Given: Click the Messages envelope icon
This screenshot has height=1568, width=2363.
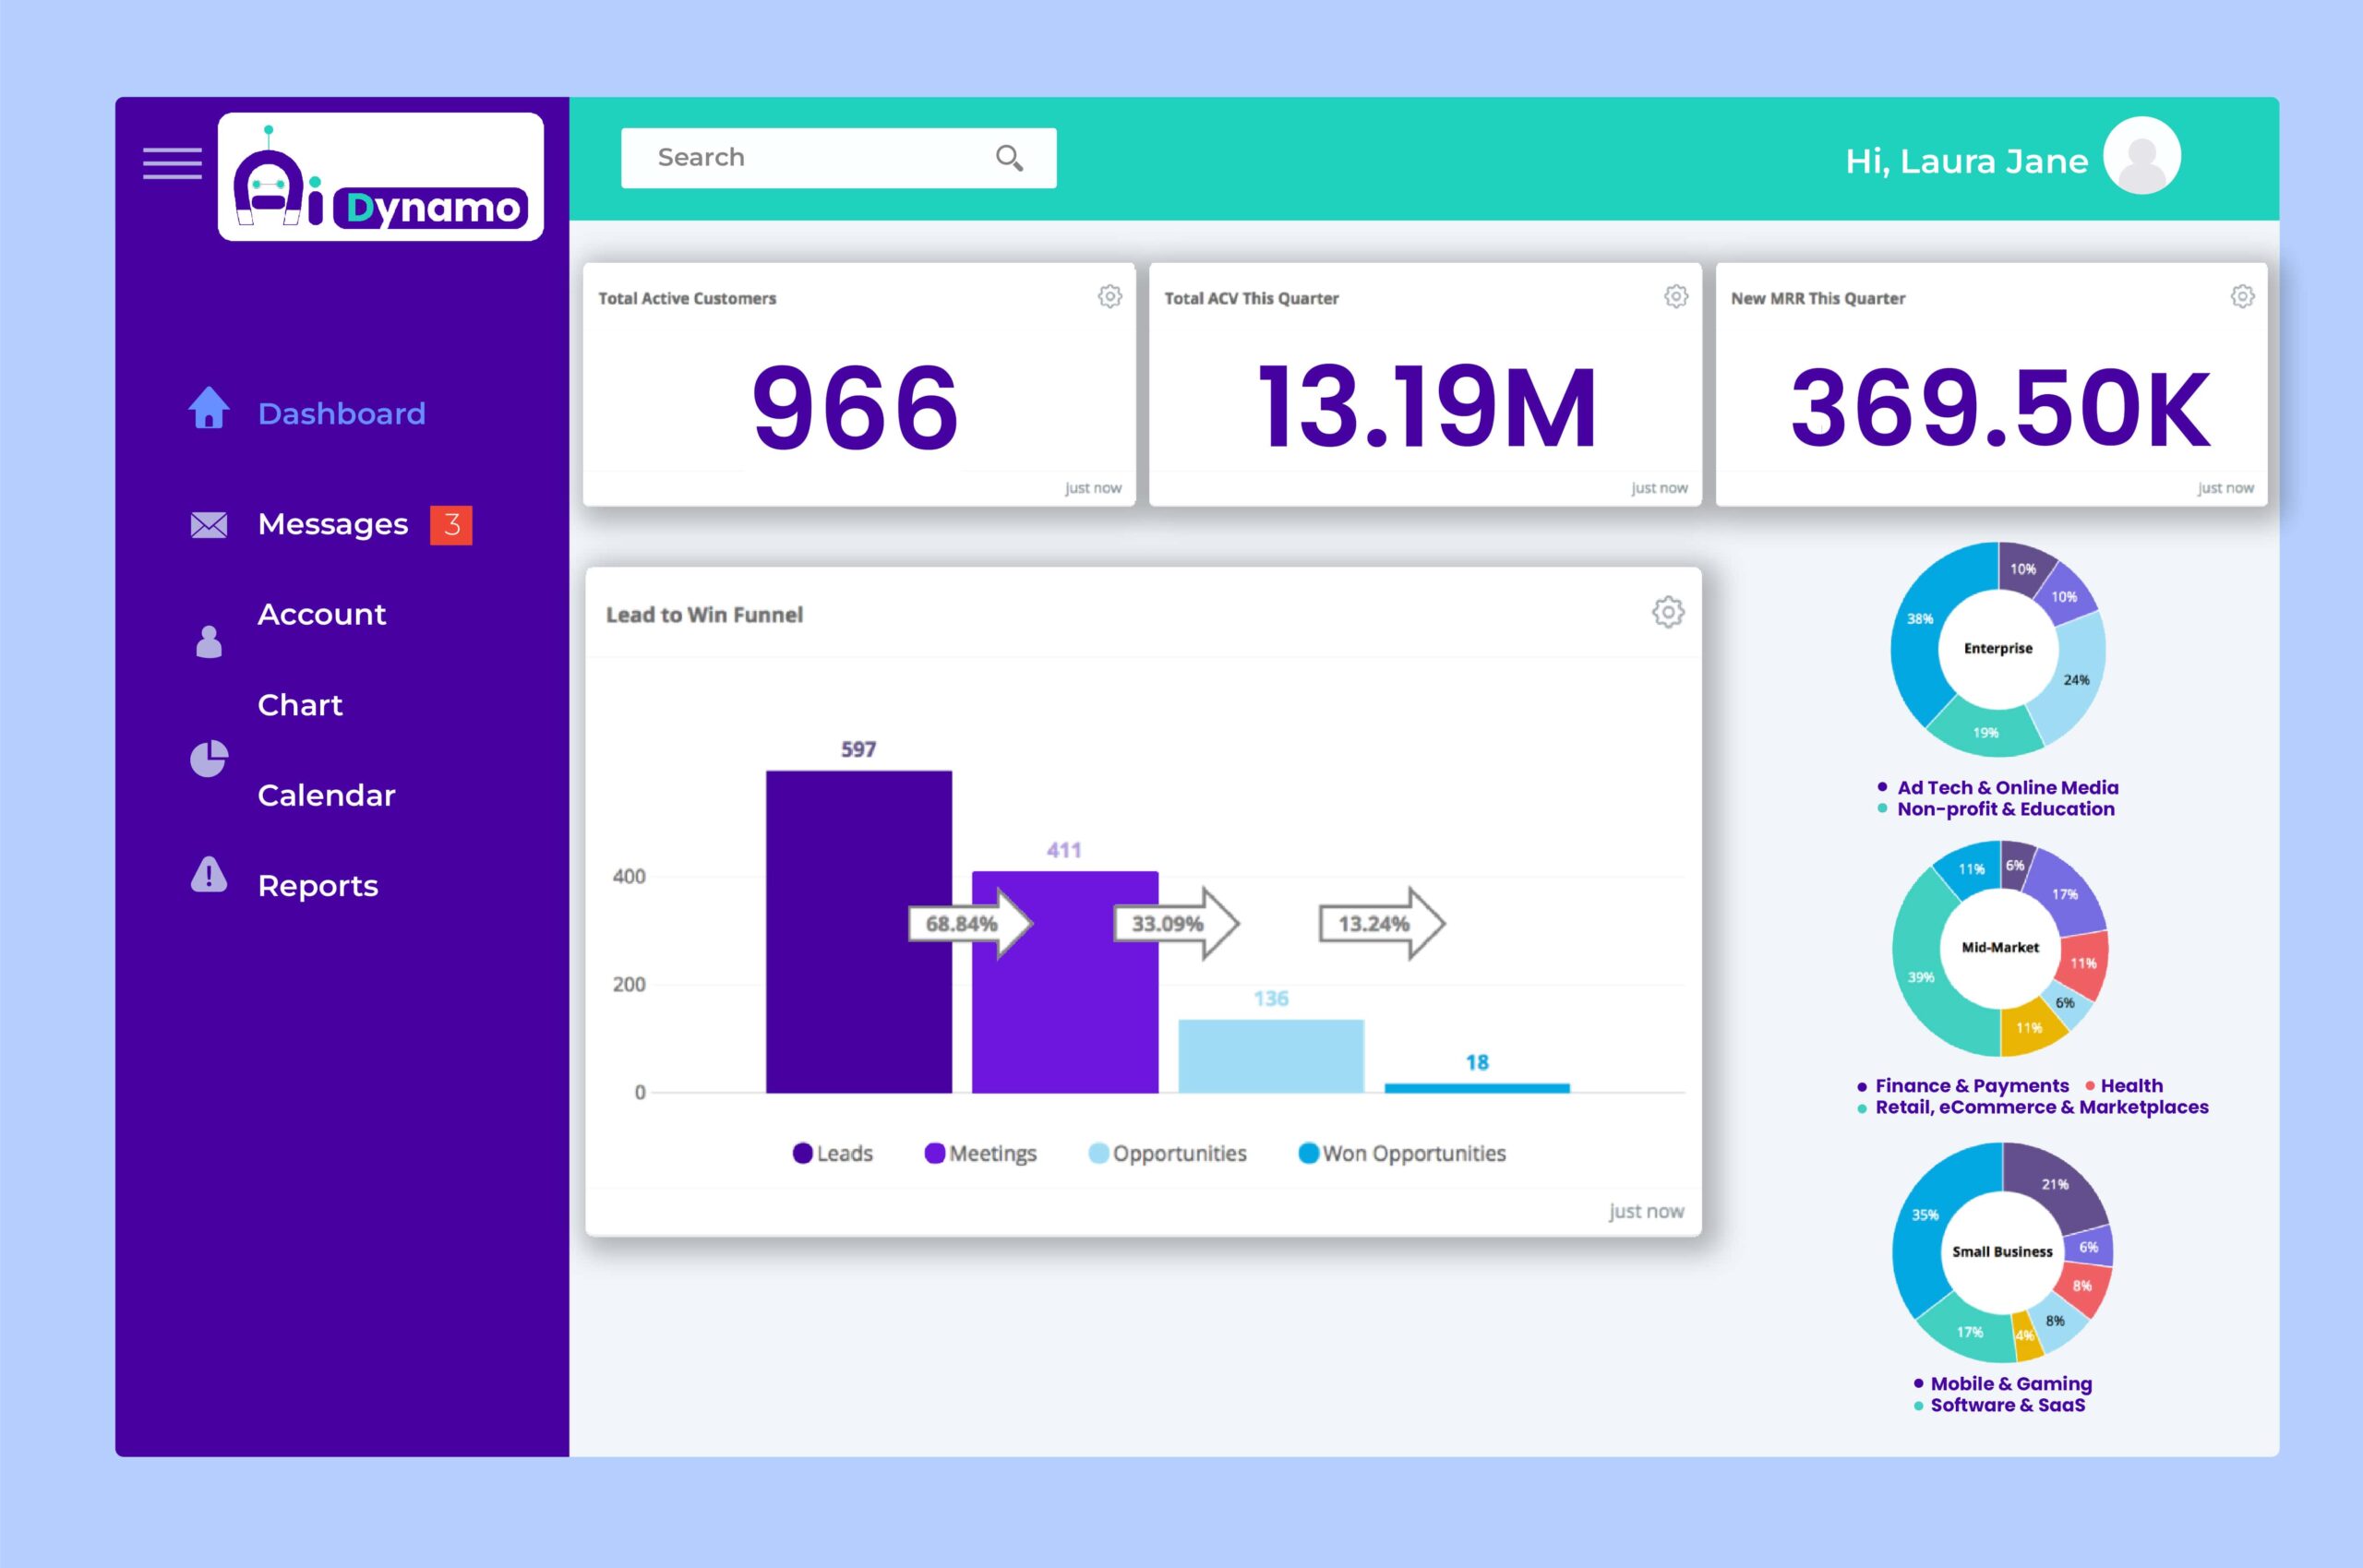Looking at the screenshot, I should pos(209,525).
